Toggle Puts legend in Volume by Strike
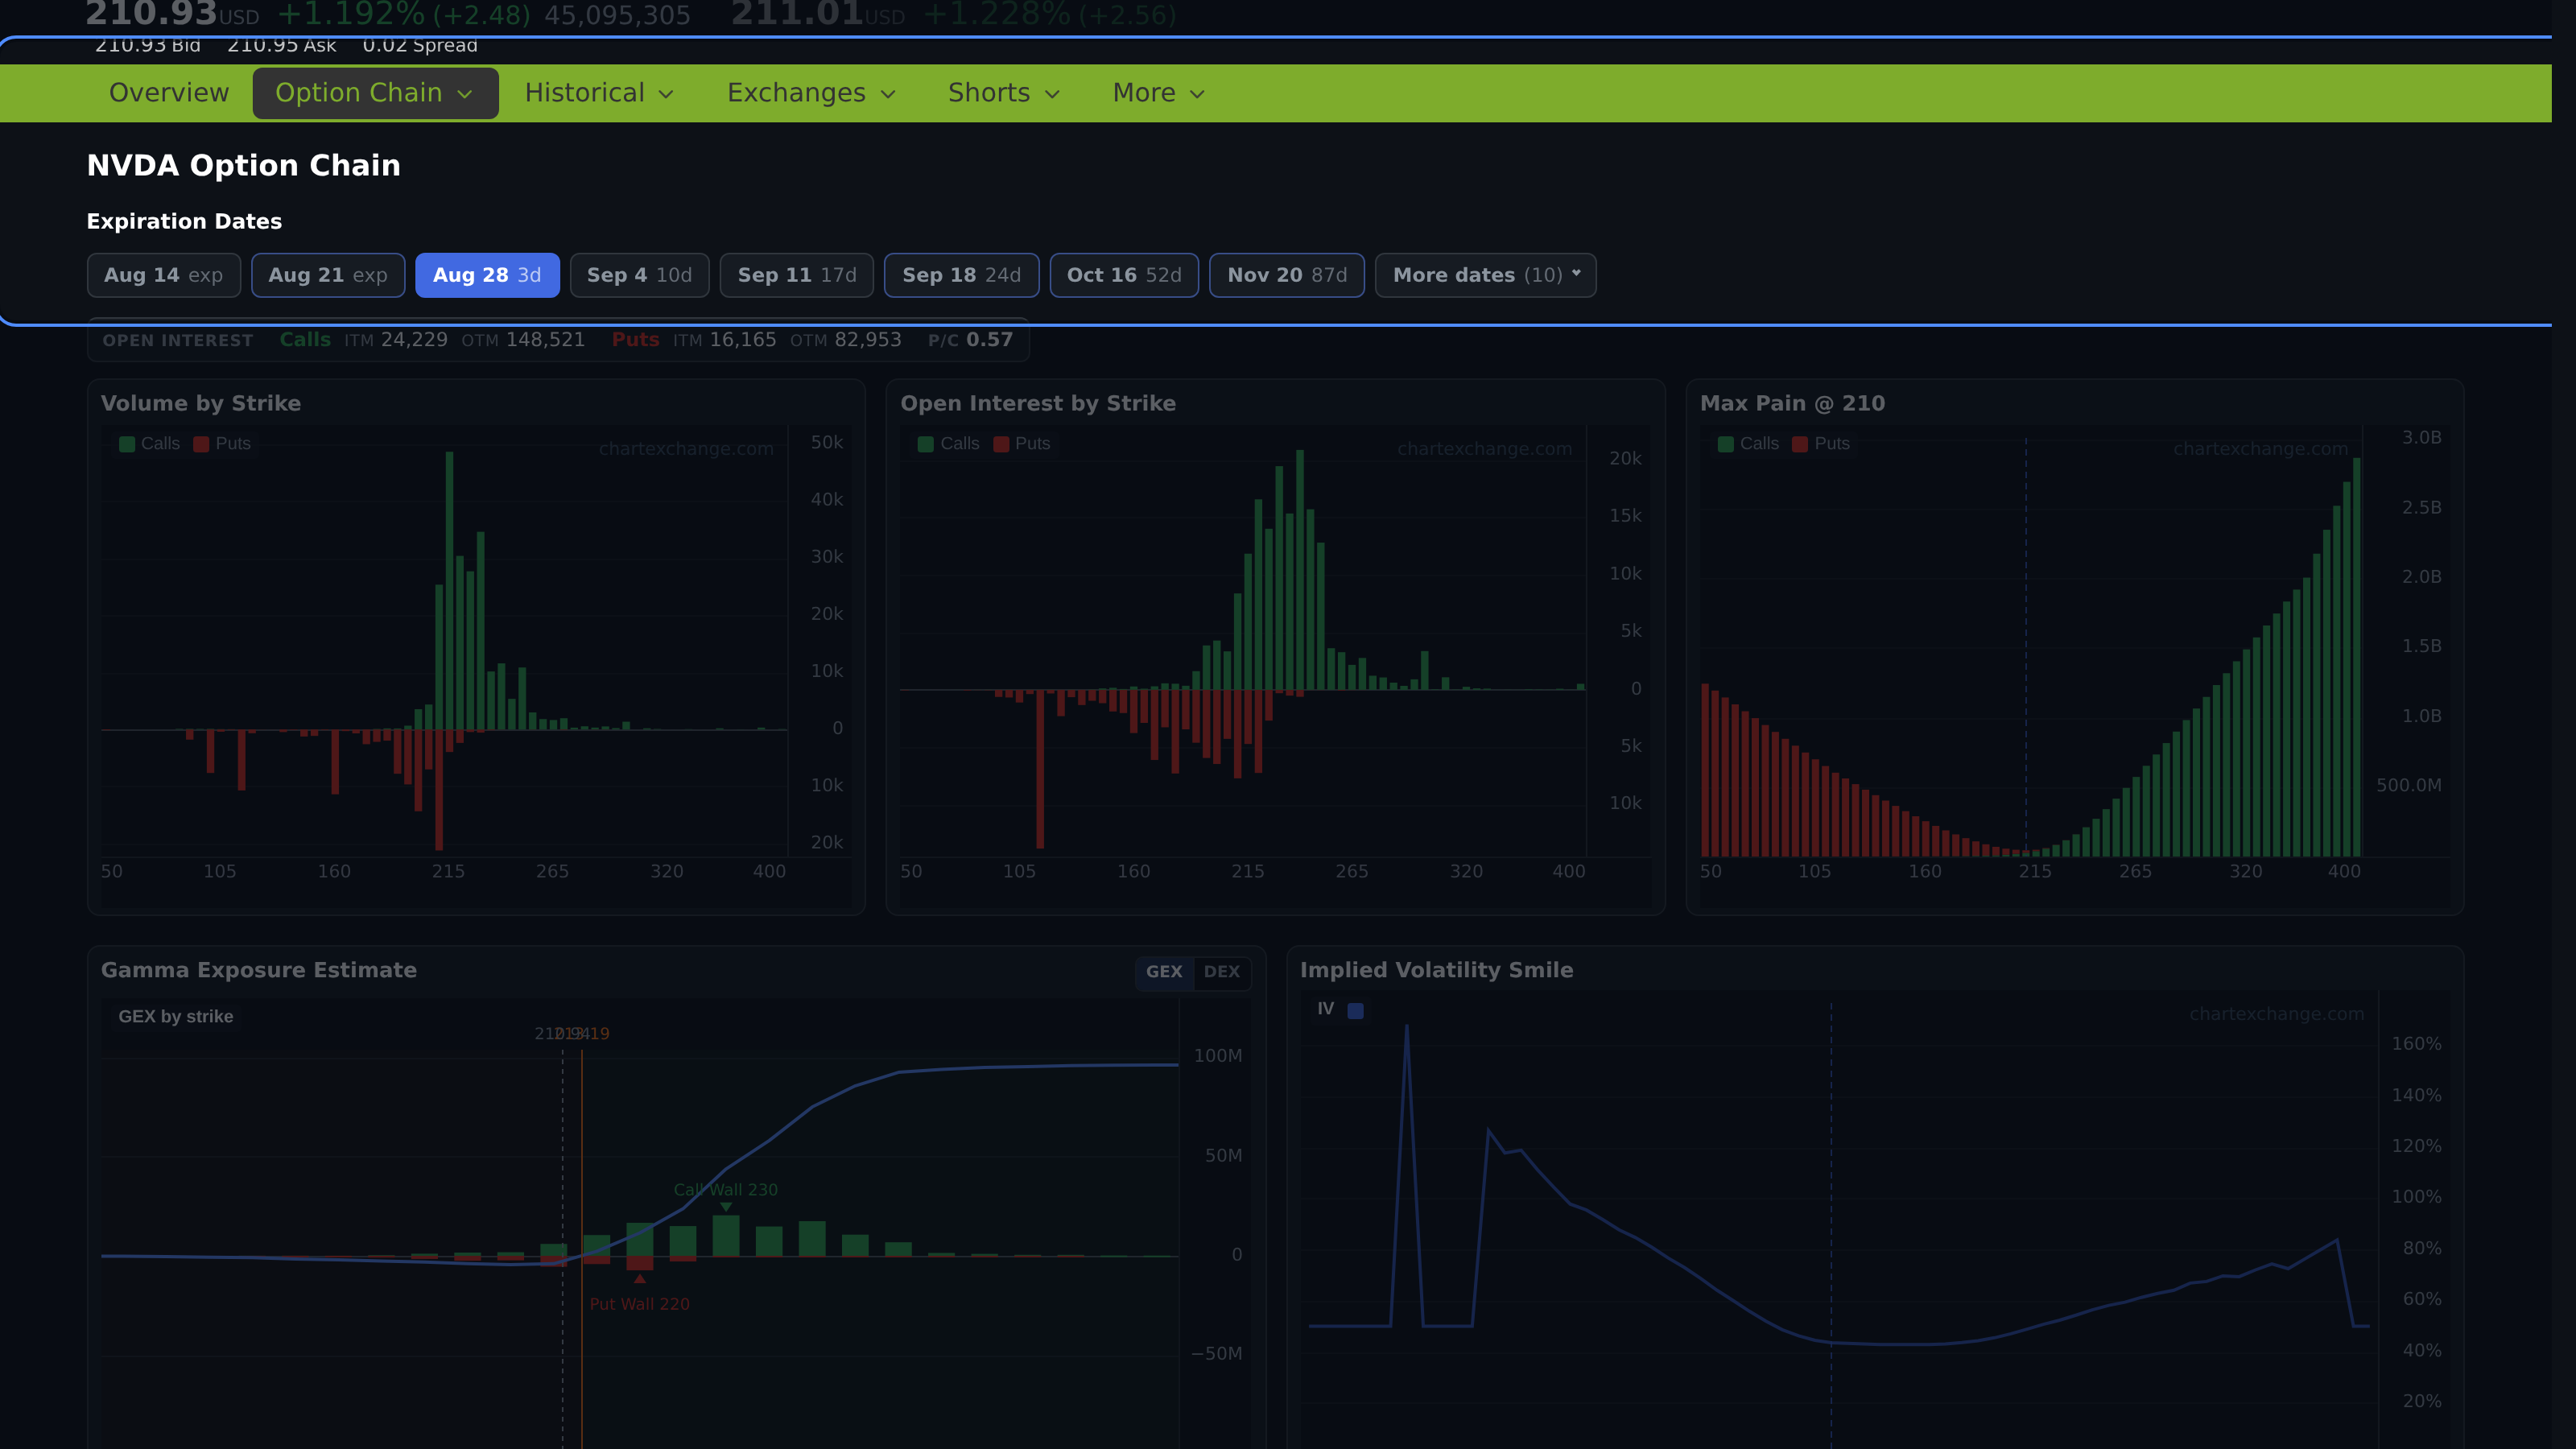Image resolution: width=2576 pixels, height=1449 pixels. click(222, 444)
